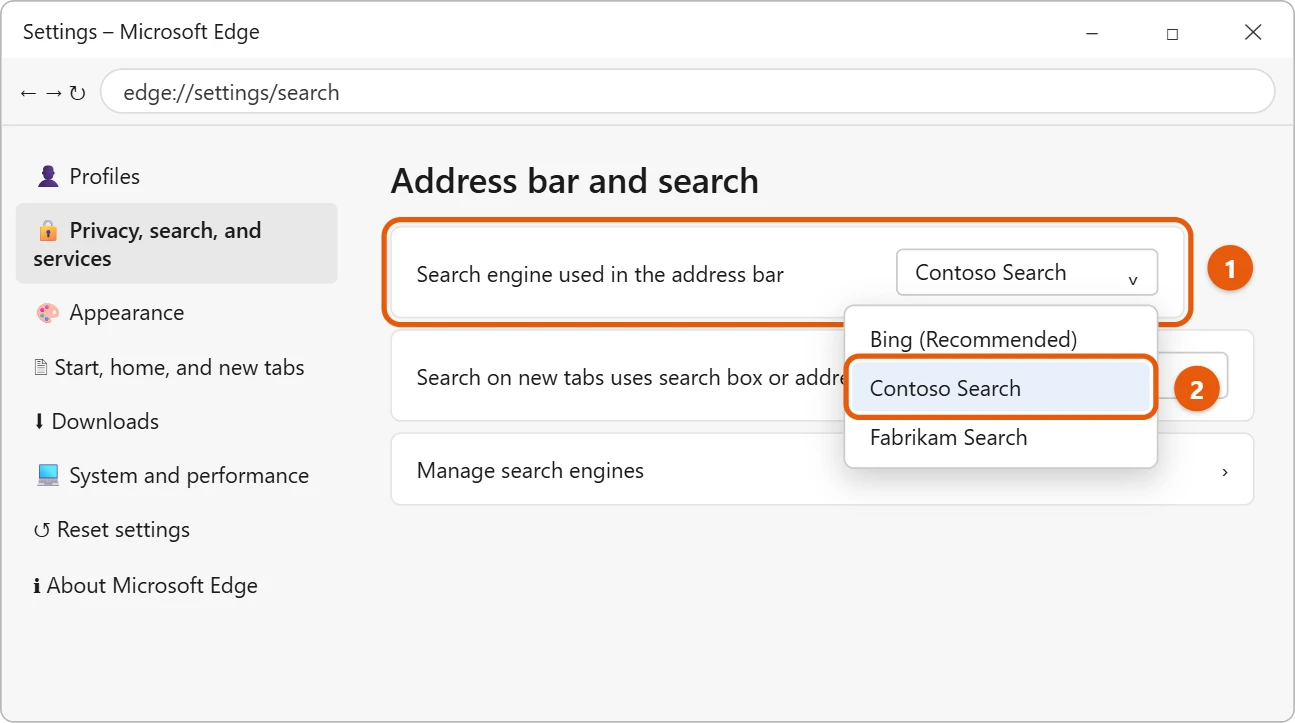Choose Bing (Recommended) from the list
The image size is (1295, 723).
(x=1001, y=339)
